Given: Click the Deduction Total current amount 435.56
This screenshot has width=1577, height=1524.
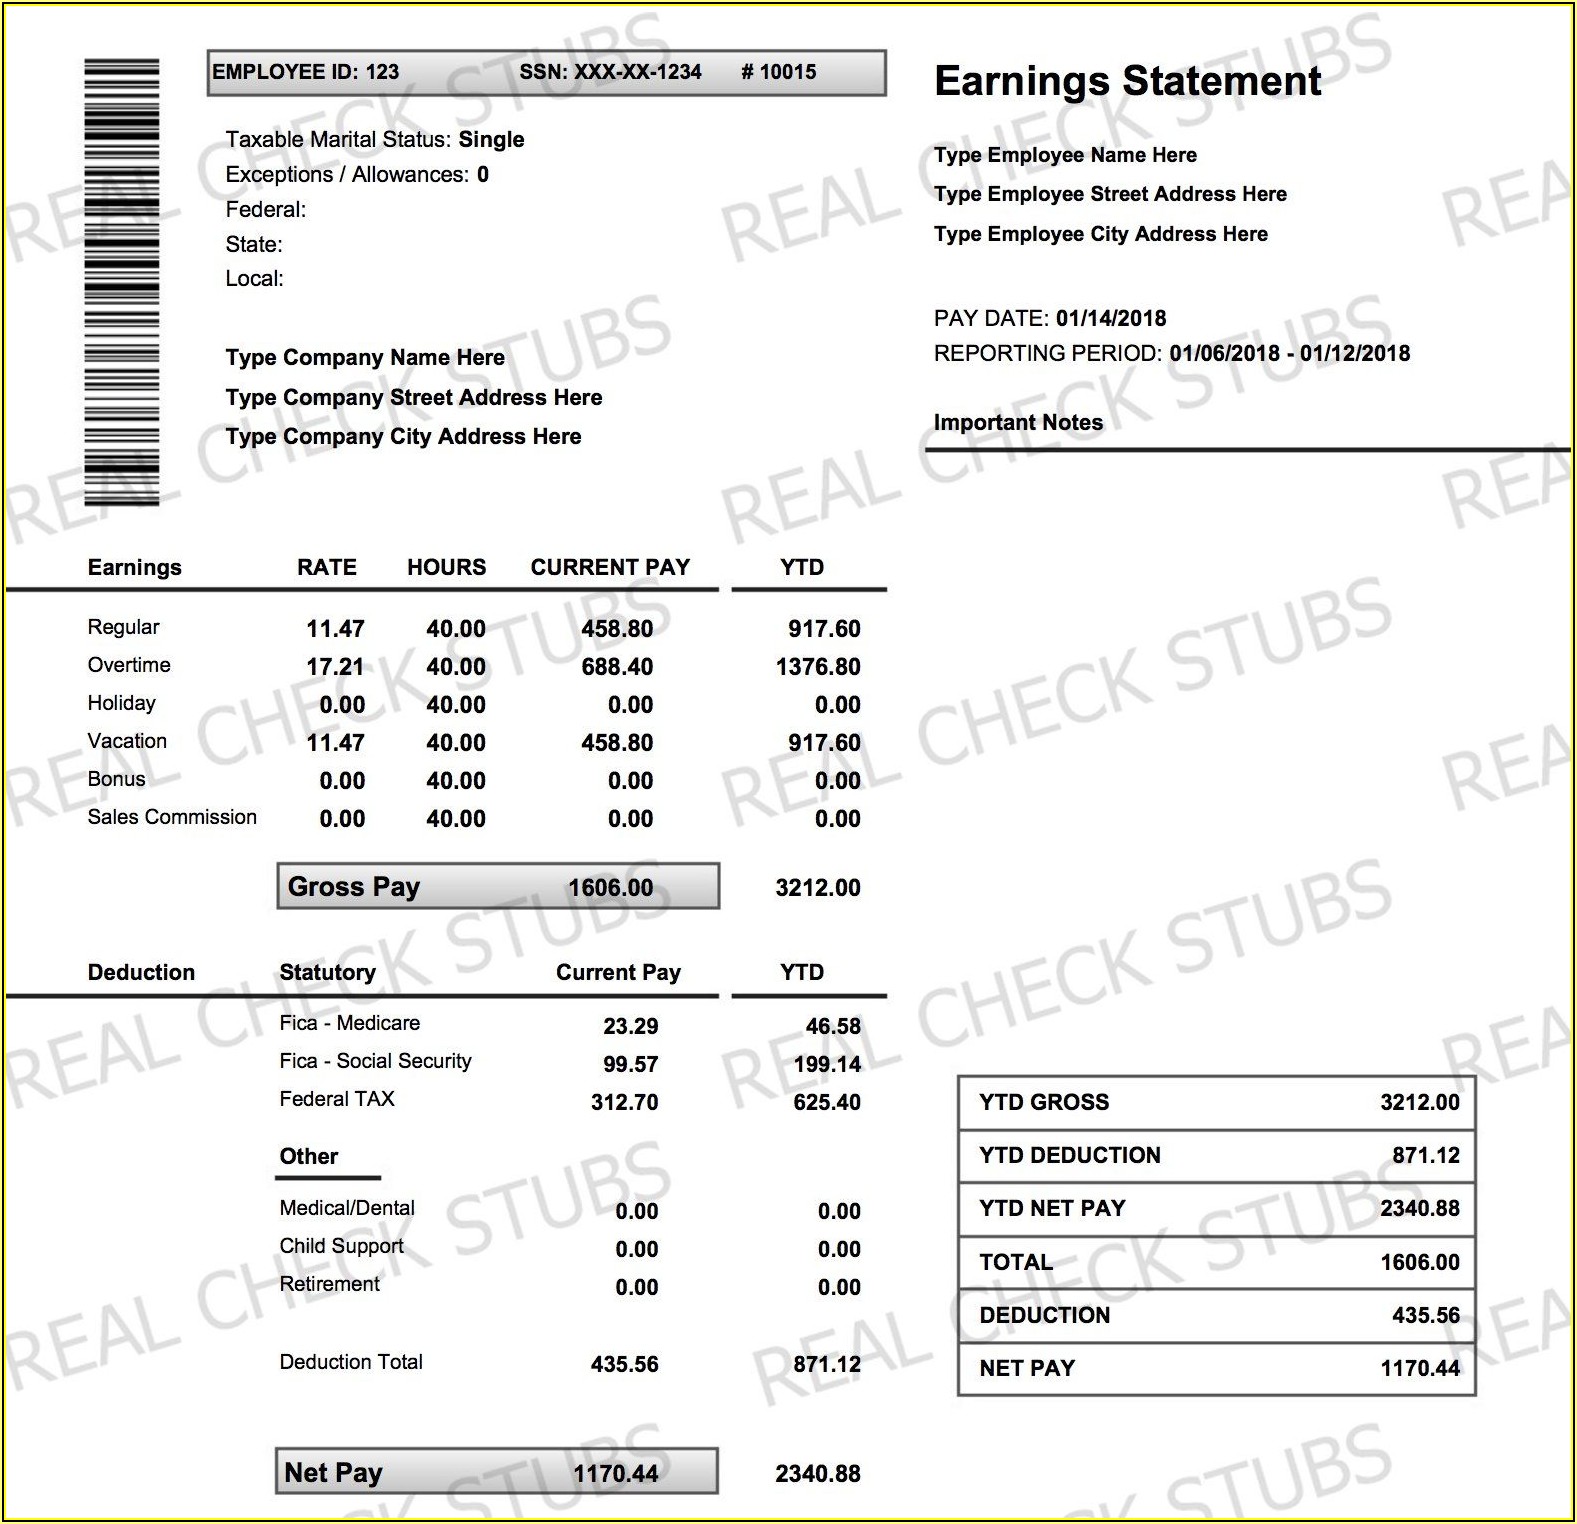Looking at the screenshot, I should pyautogui.click(x=624, y=1364).
